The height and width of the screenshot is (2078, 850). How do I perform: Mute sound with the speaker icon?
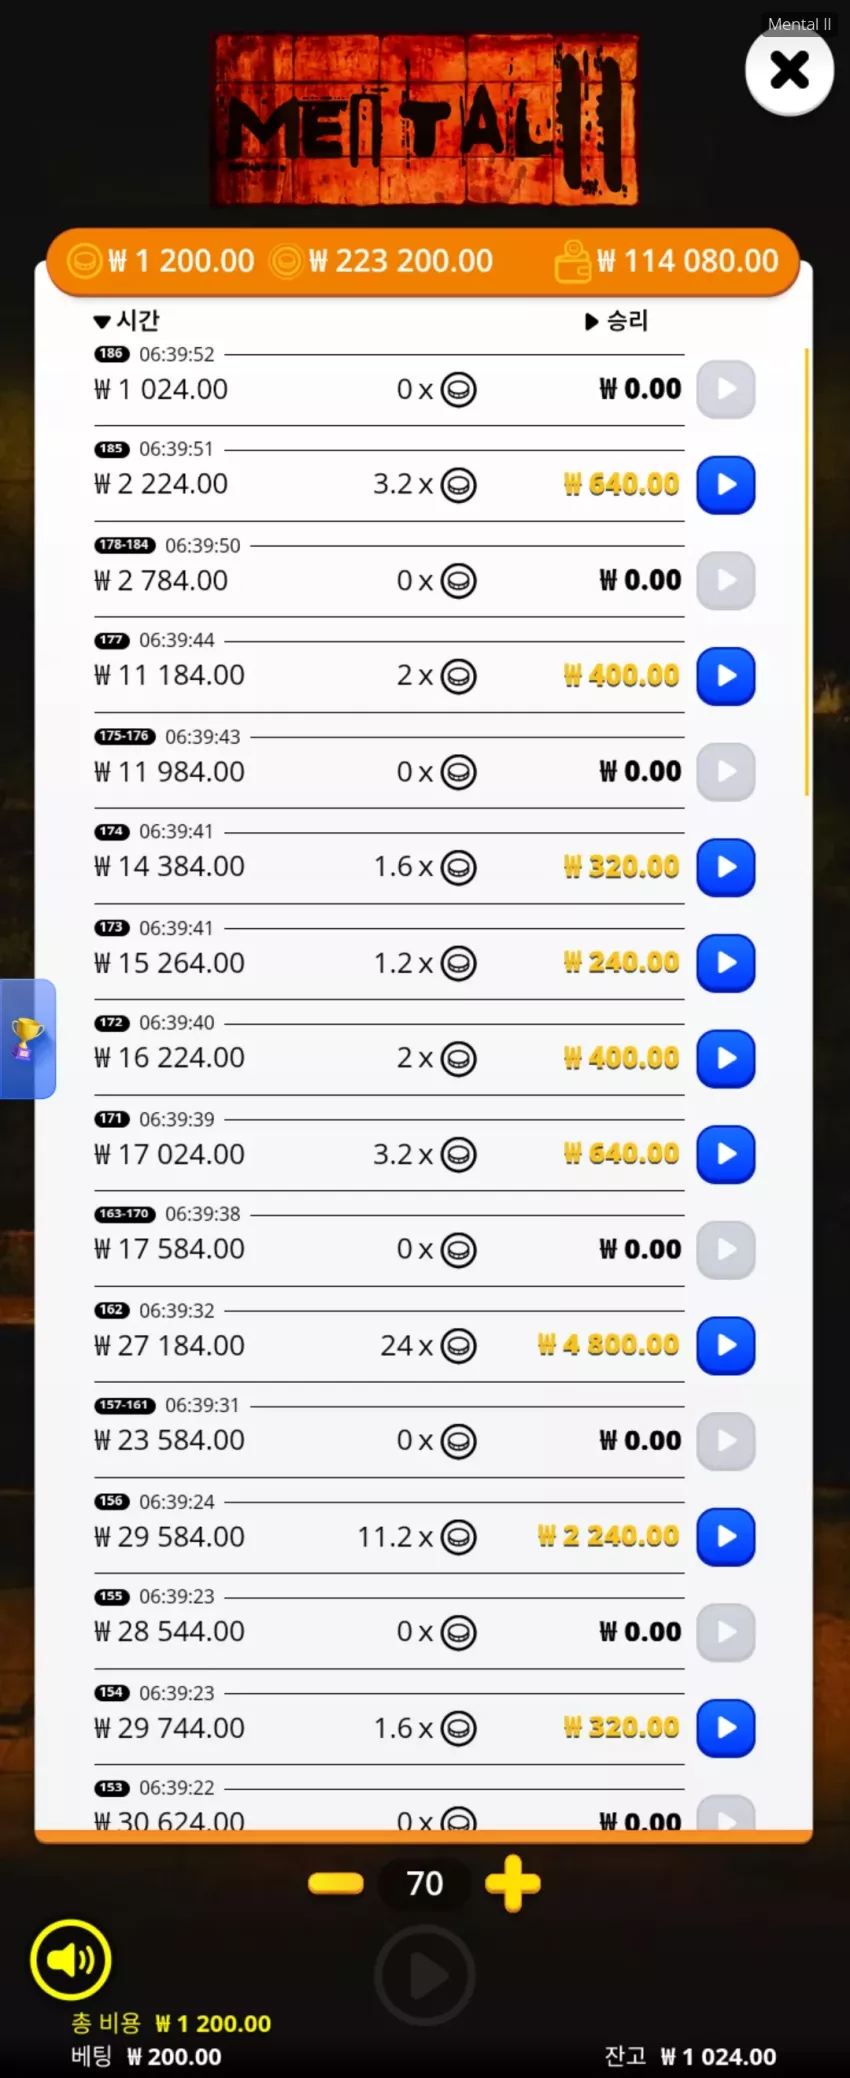(70, 1959)
